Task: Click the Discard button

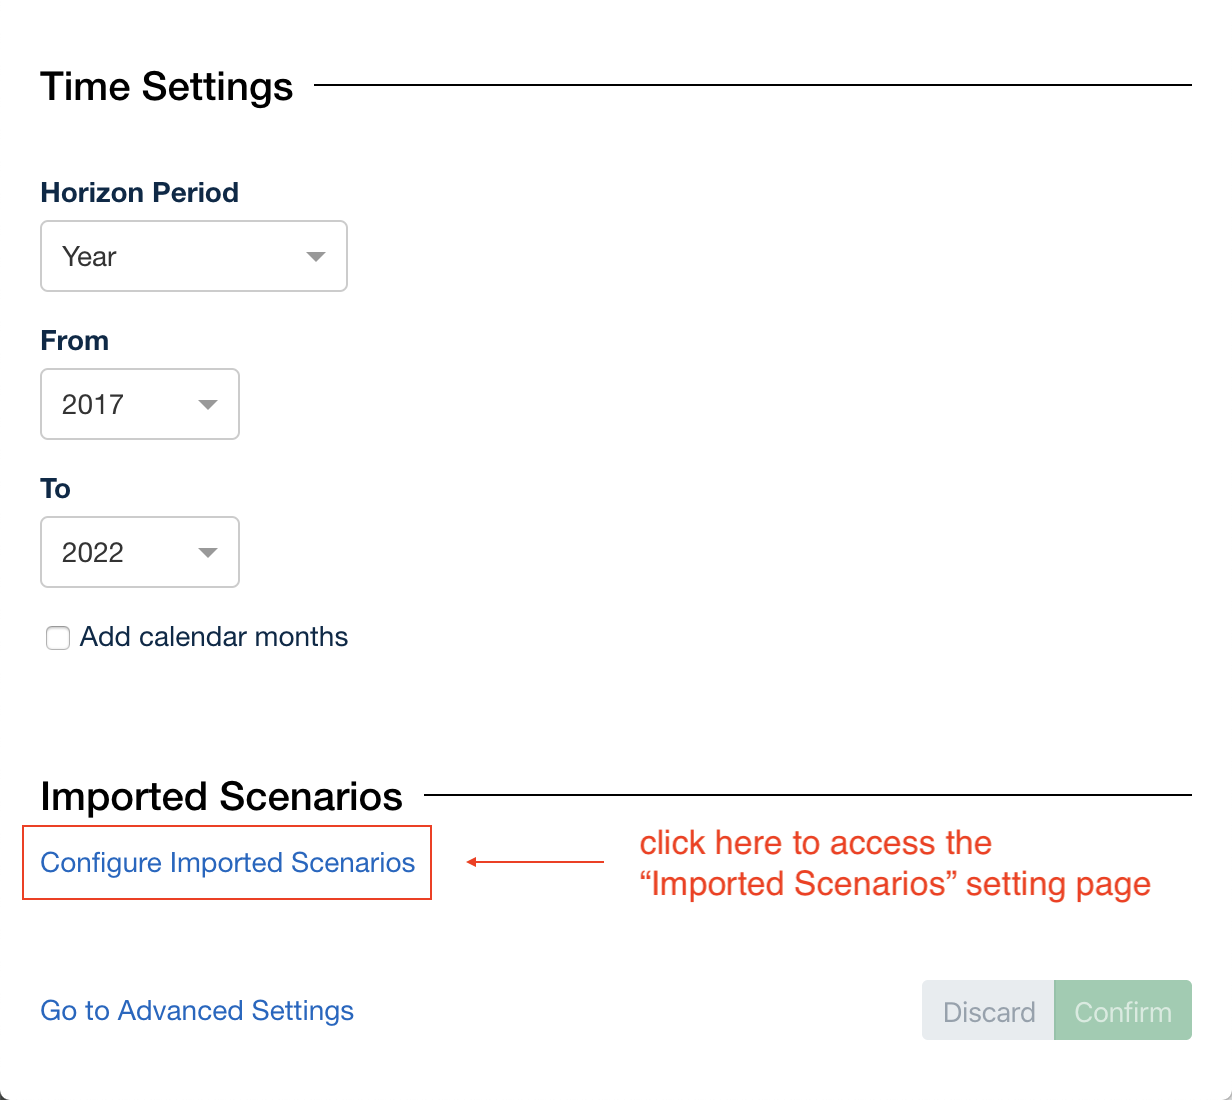Action: coord(988,1010)
